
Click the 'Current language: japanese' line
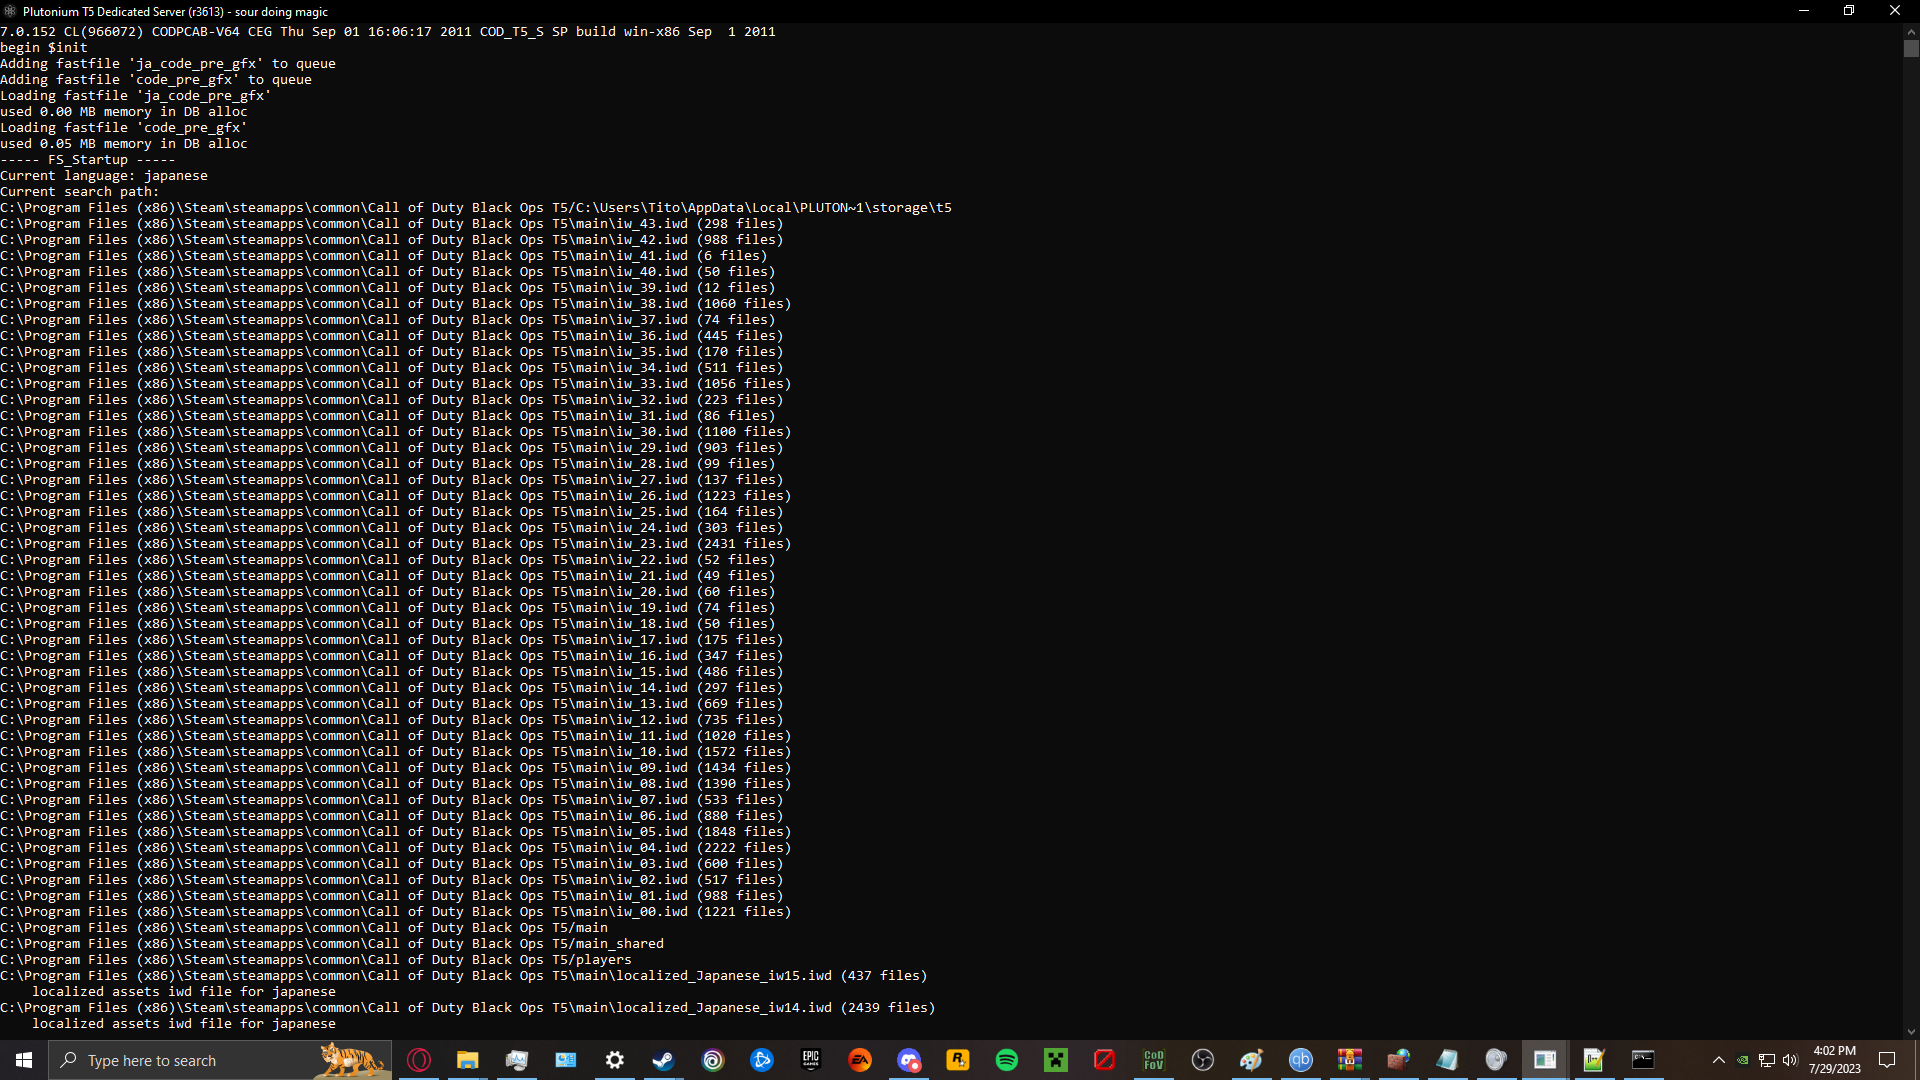click(104, 176)
